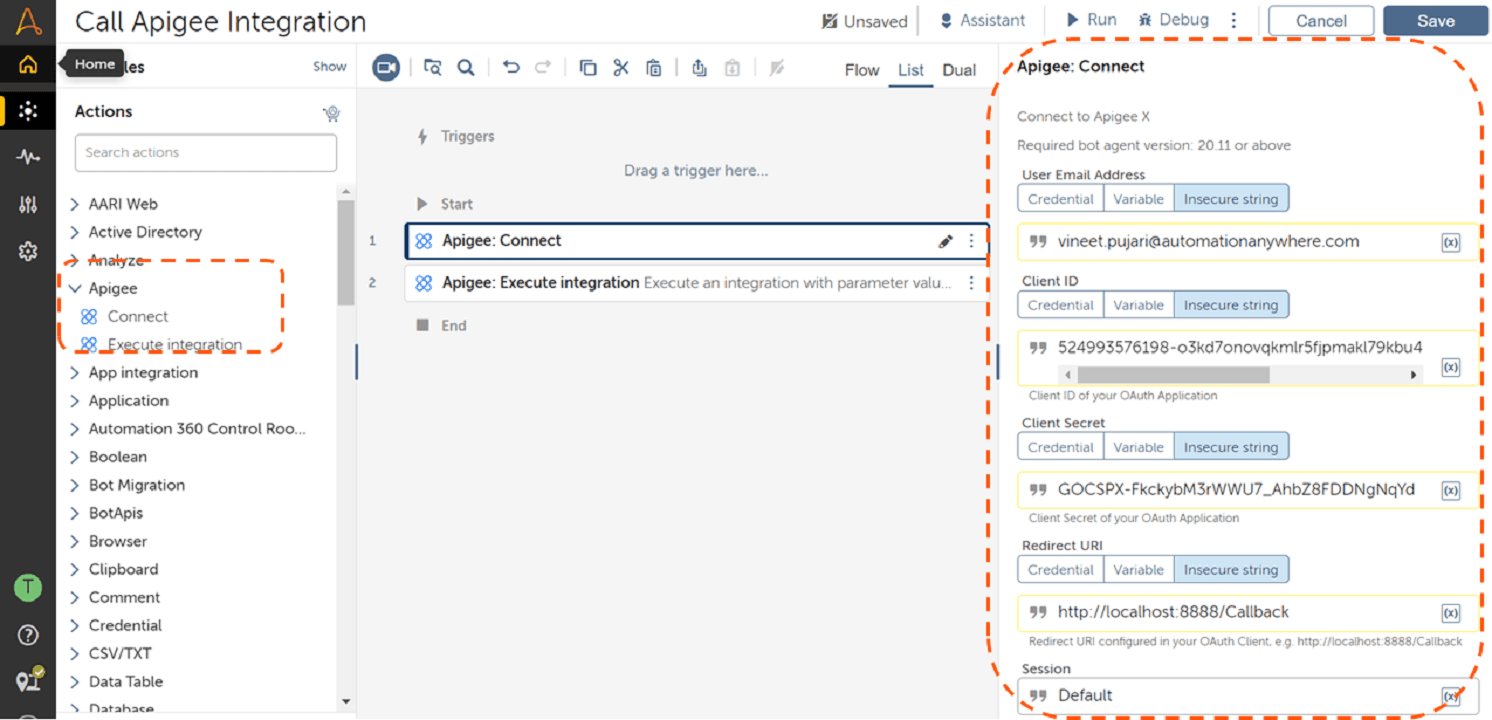Select Variable for User Email Address
This screenshot has height=720, width=1492.
tap(1138, 199)
